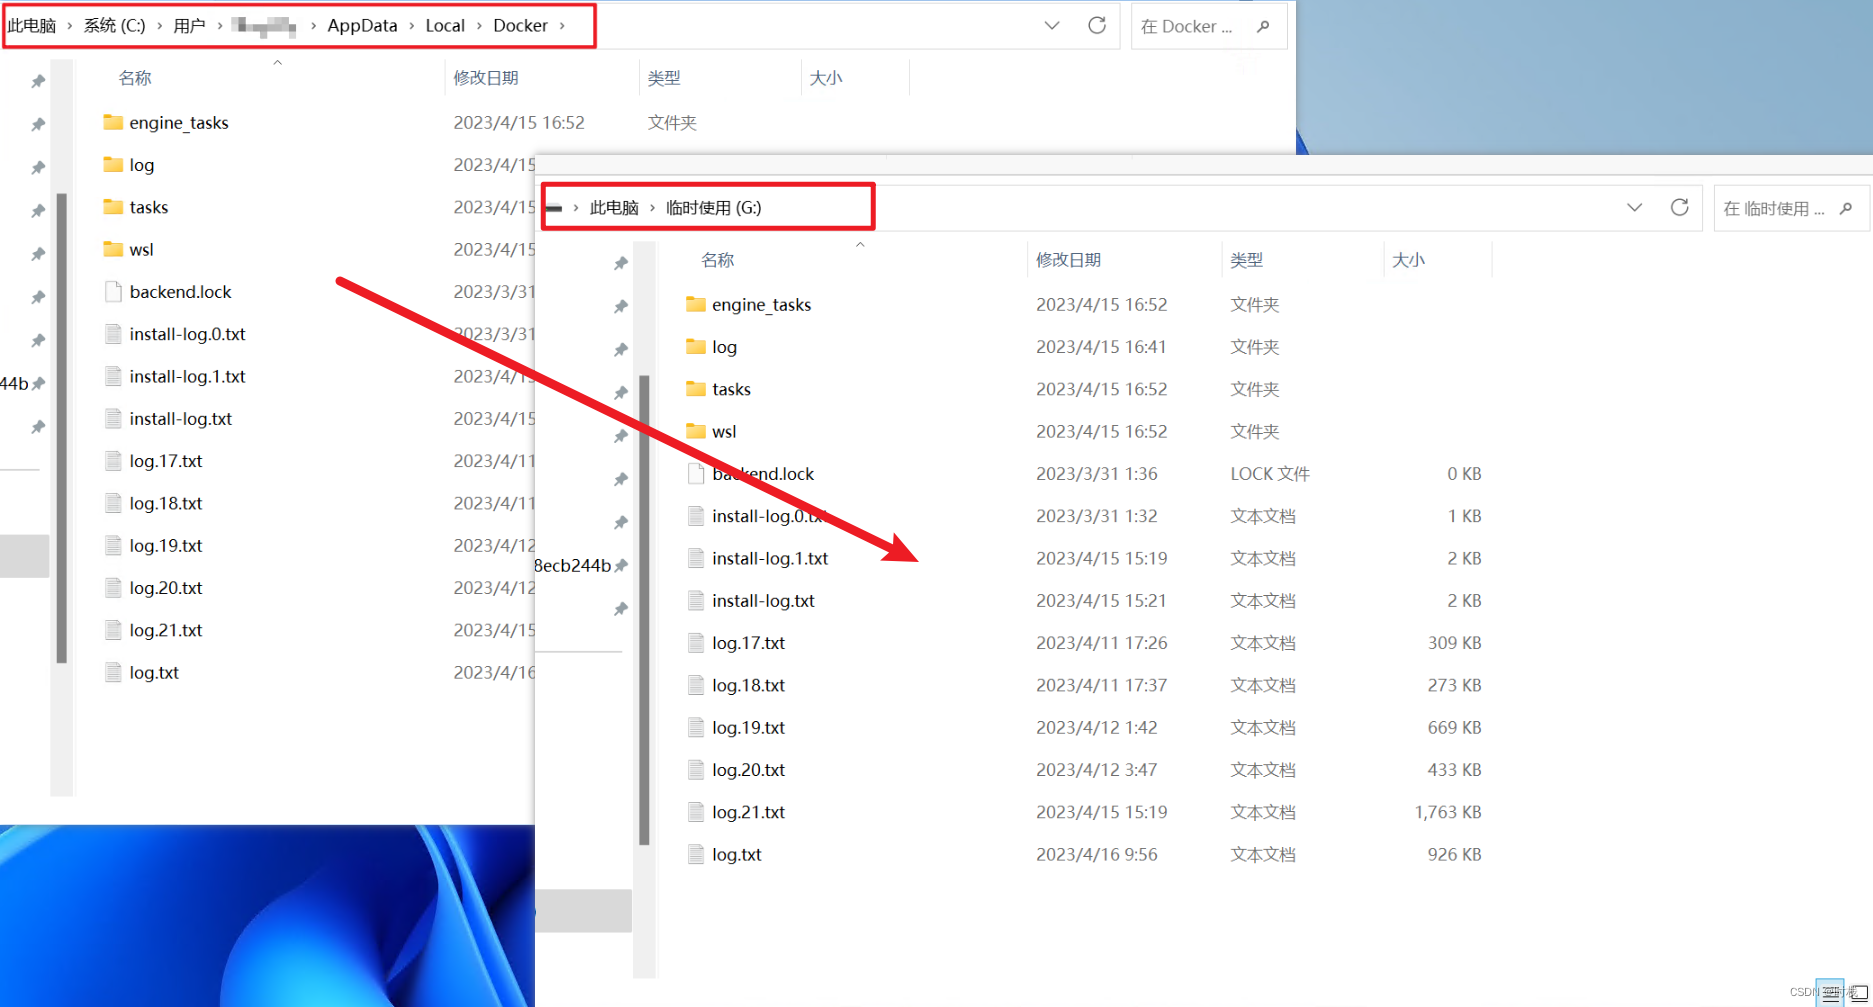Sort by 大小 column in Docker window

point(826,78)
